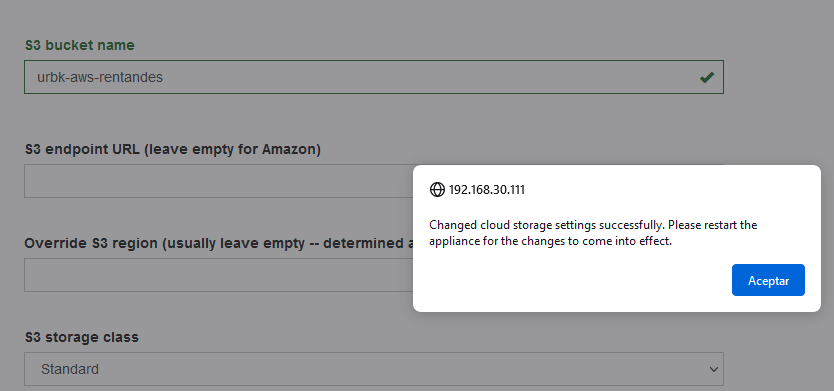Click the chevron arrow of S3 storage class
Image resolution: width=834 pixels, height=391 pixels.
pyautogui.click(x=714, y=369)
